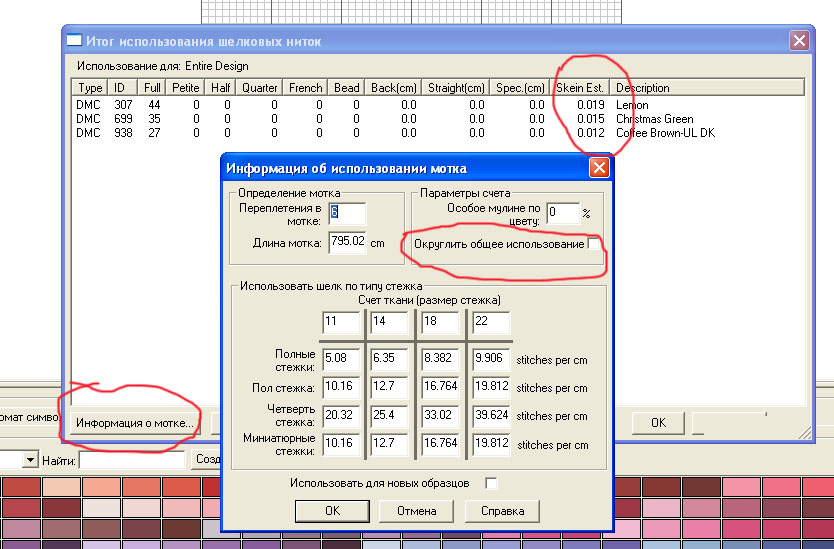Click the Description column header
This screenshot has width=834, height=549.
643,88
